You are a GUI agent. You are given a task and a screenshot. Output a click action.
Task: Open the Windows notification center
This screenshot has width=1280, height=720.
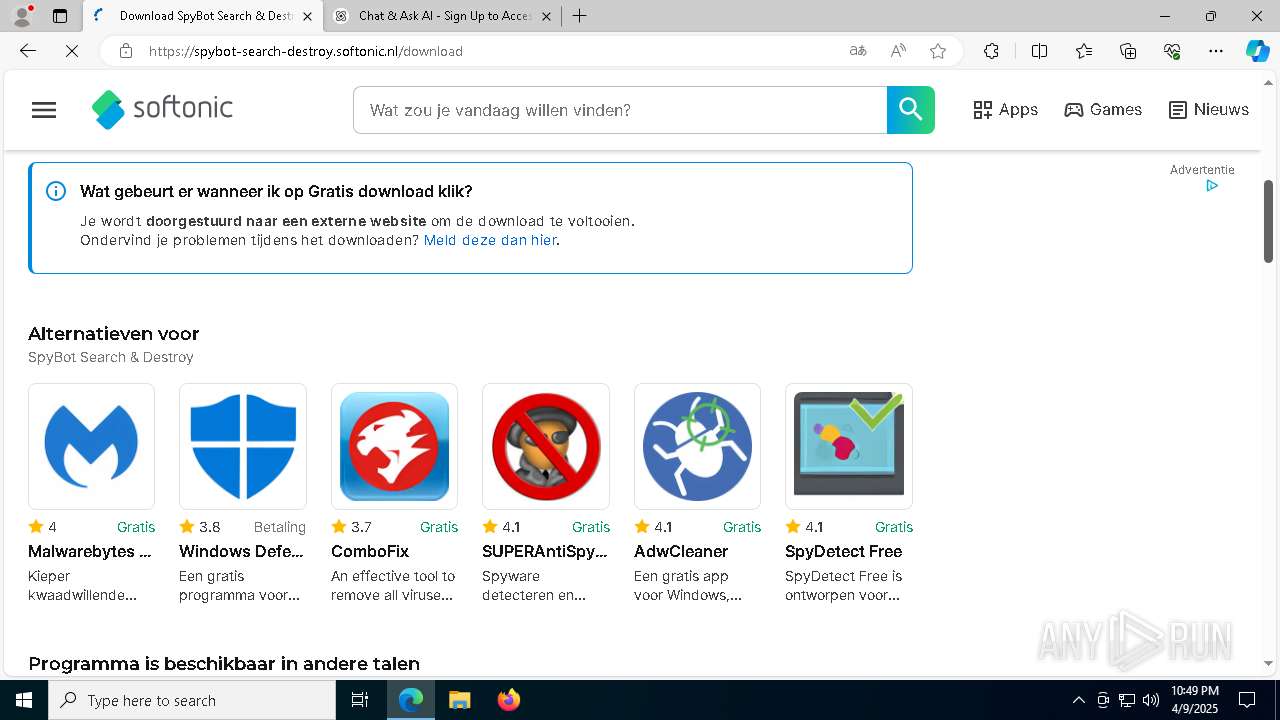pyautogui.click(x=1247, y=700)
